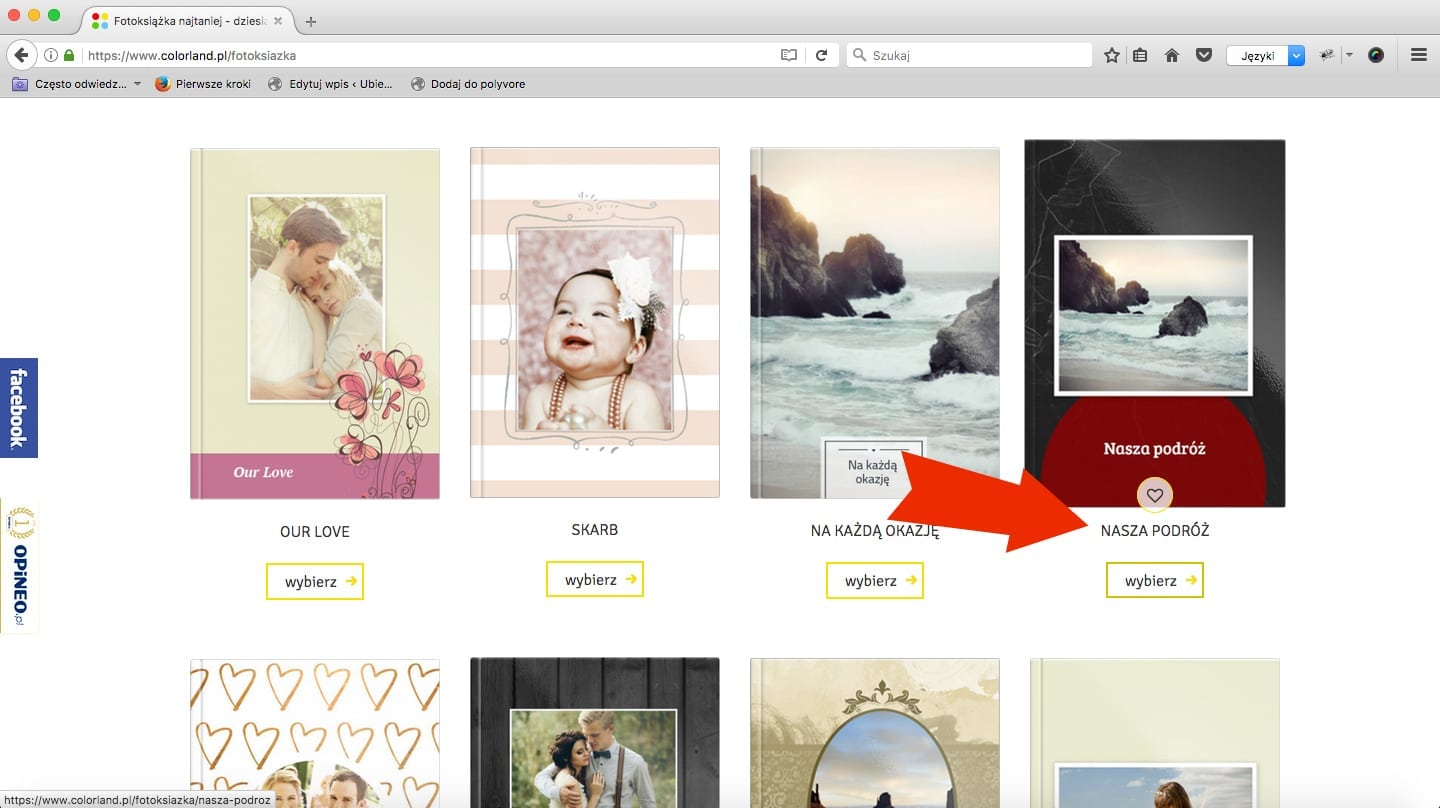Open the Opineo side badge
The height and width of the screenshot is (808, 1440).
pos(18,565)
